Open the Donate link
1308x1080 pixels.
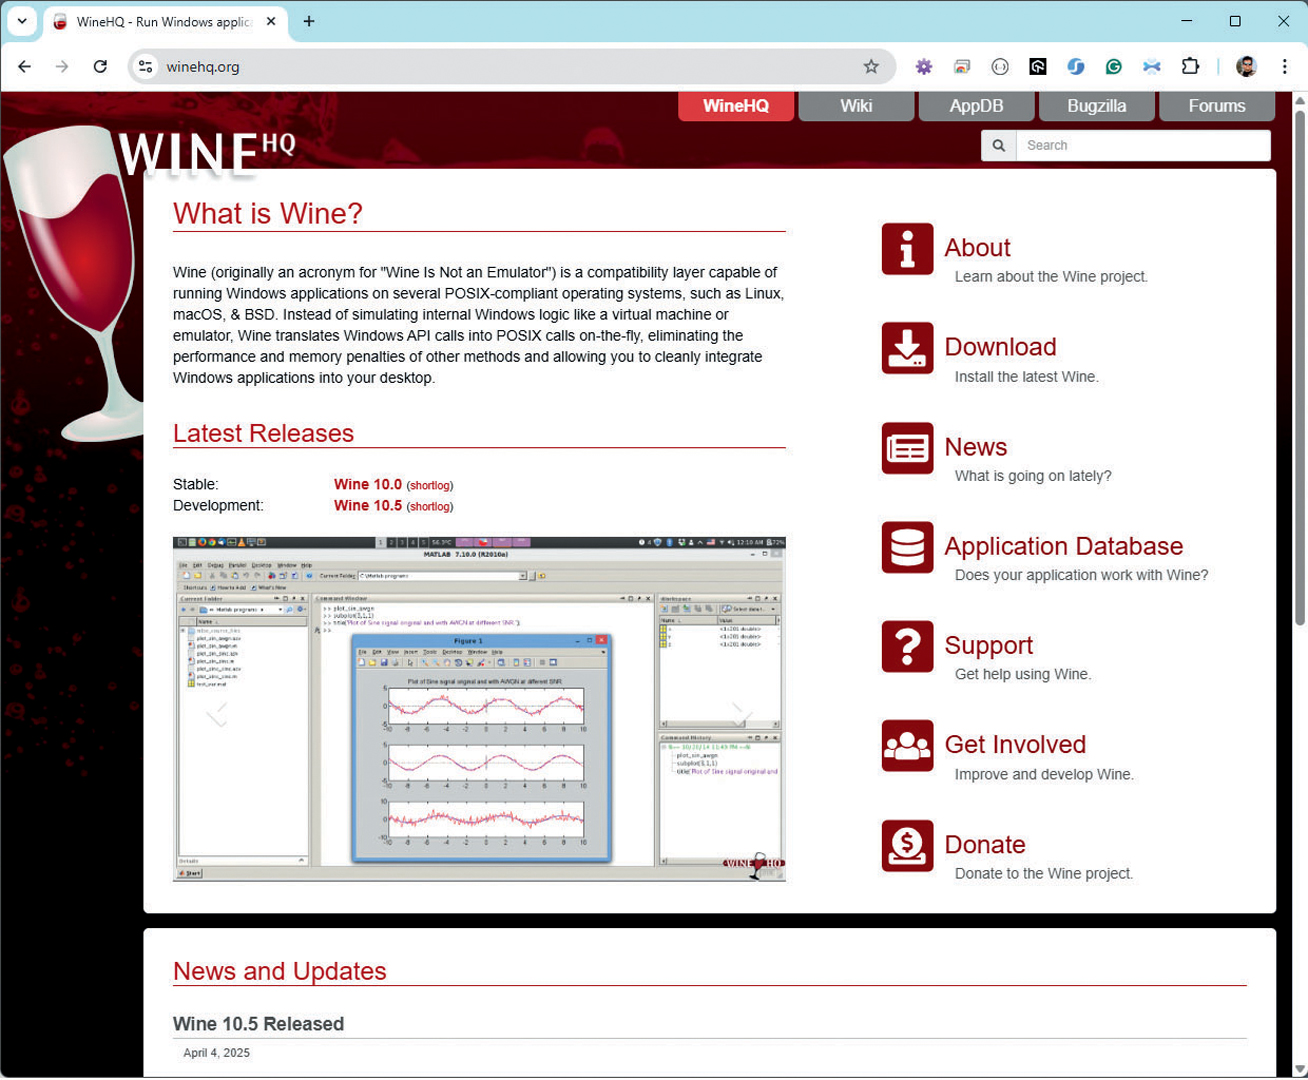985,844
